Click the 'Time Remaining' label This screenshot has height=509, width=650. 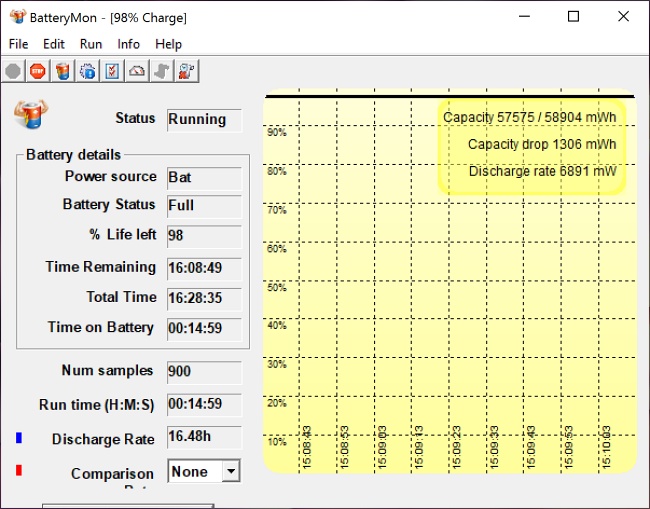pos(100,267)
